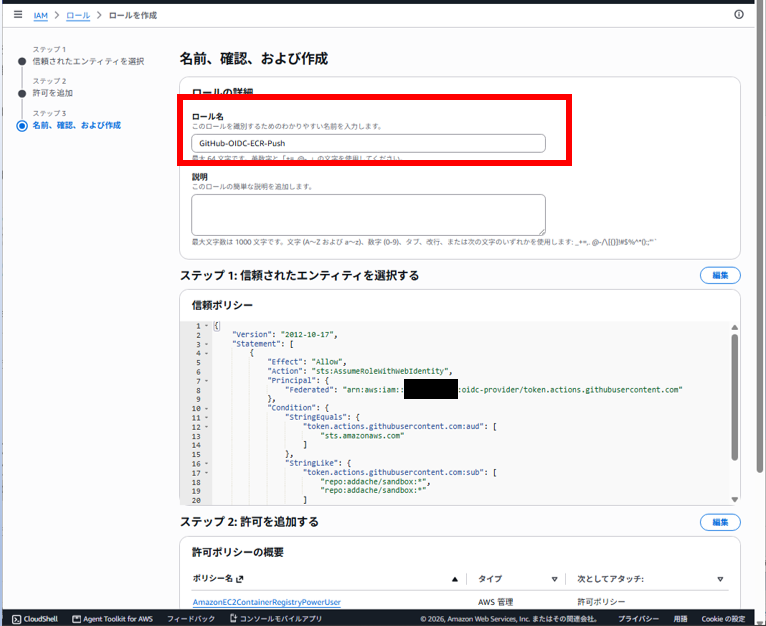This screenshot has width=766, height=626.
Task: Sort by 次としてアタッチ column arrow
Action: [720, 579]
